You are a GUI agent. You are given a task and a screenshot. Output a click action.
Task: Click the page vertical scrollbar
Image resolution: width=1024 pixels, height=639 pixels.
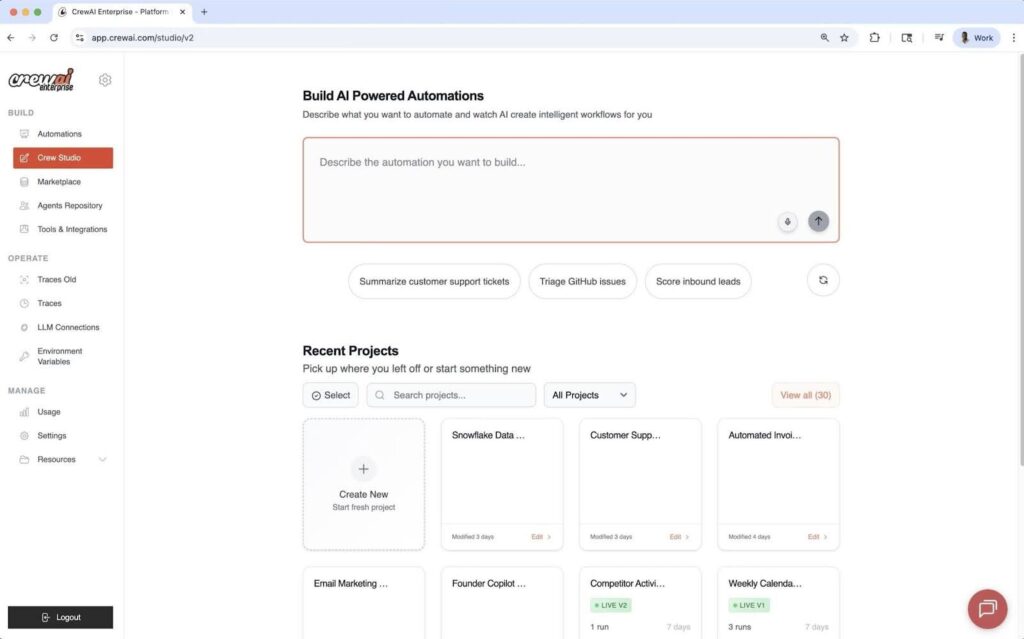pyautogui.click(x=1021, y=259)
